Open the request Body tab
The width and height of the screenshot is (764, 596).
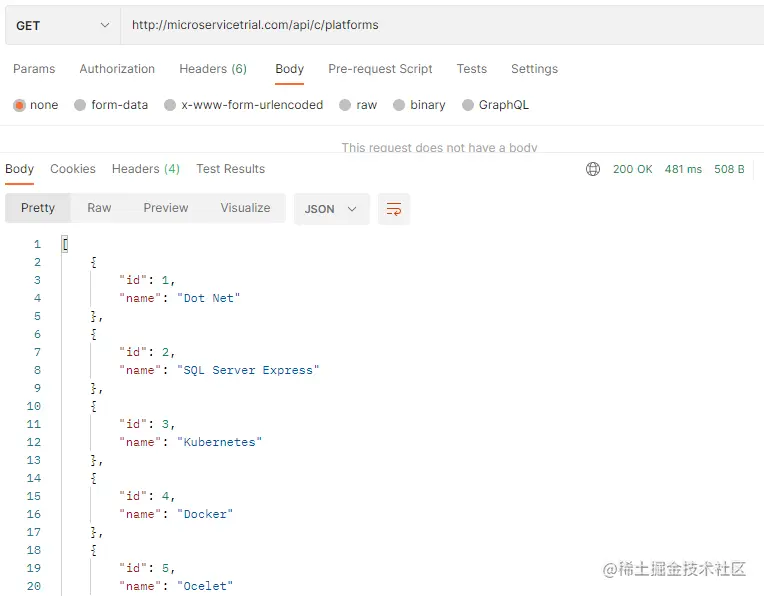point(289,69)
